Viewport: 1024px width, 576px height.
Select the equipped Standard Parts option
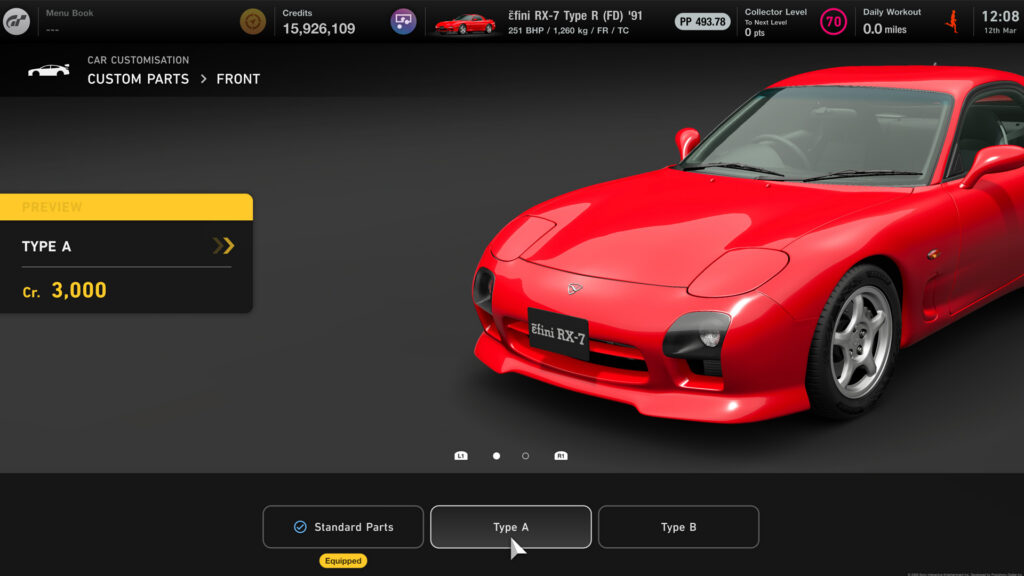[343, 527]
